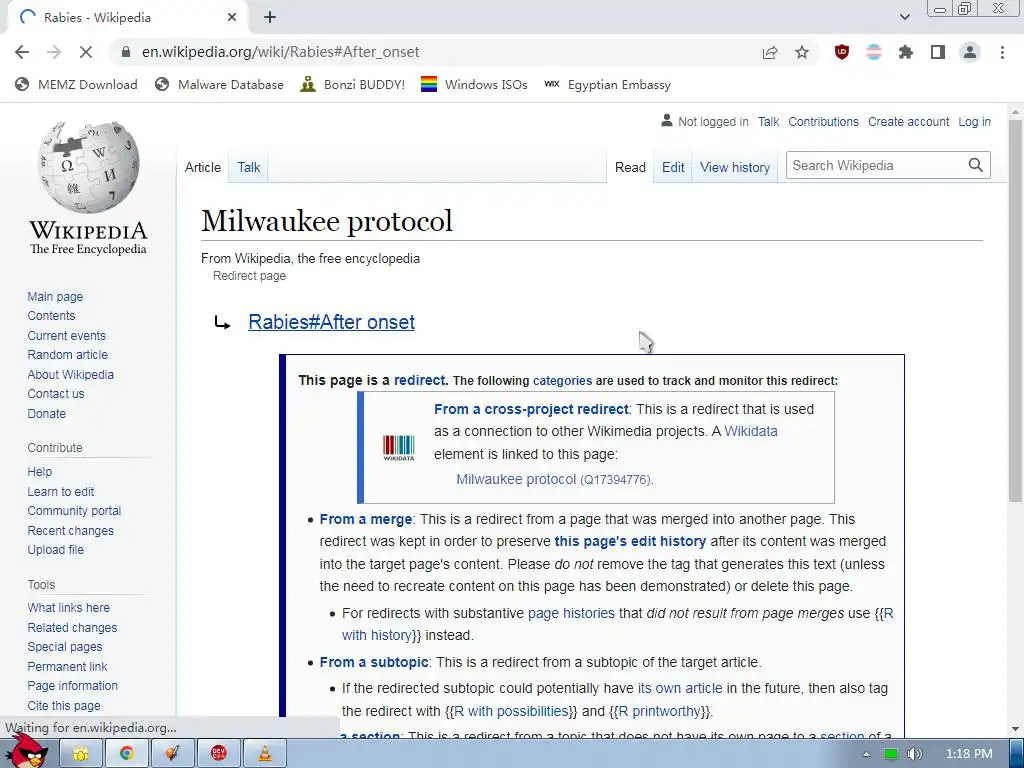This screenshot has width=1024, height=768.
Task: Open the yellow folder taskbar icon
Action: [80, 754]
